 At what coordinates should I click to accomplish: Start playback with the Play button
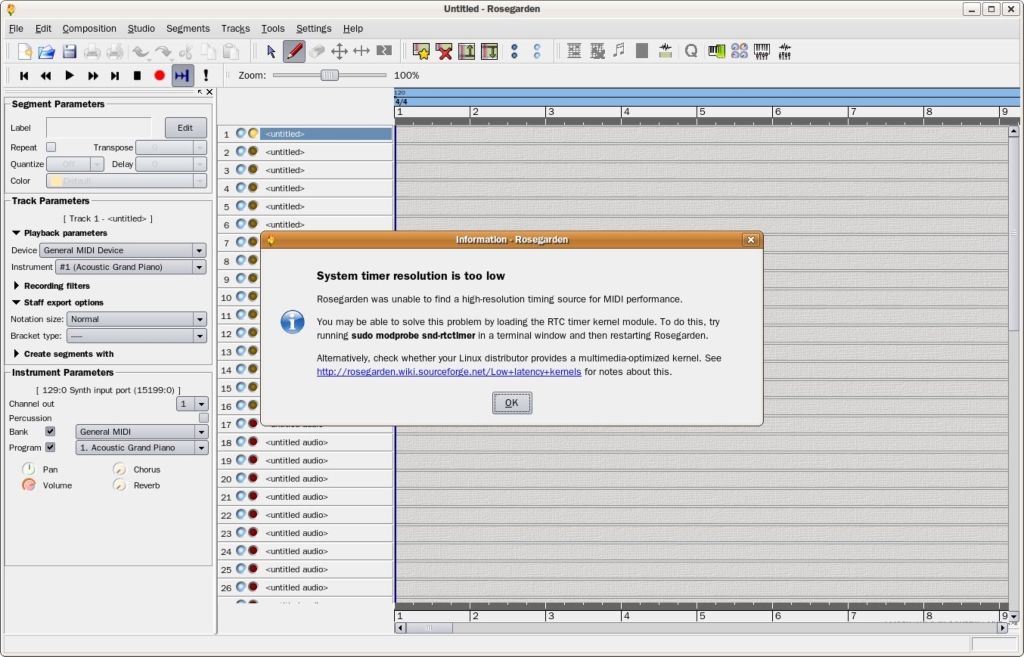click(x=69, y=76)
